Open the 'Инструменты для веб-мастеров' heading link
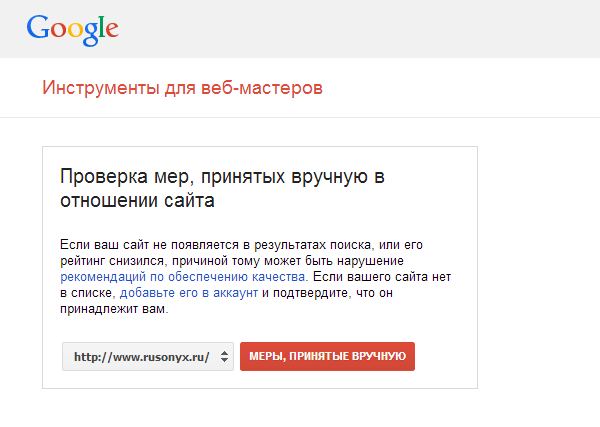 pyautogui.click(x=182, y=88)
